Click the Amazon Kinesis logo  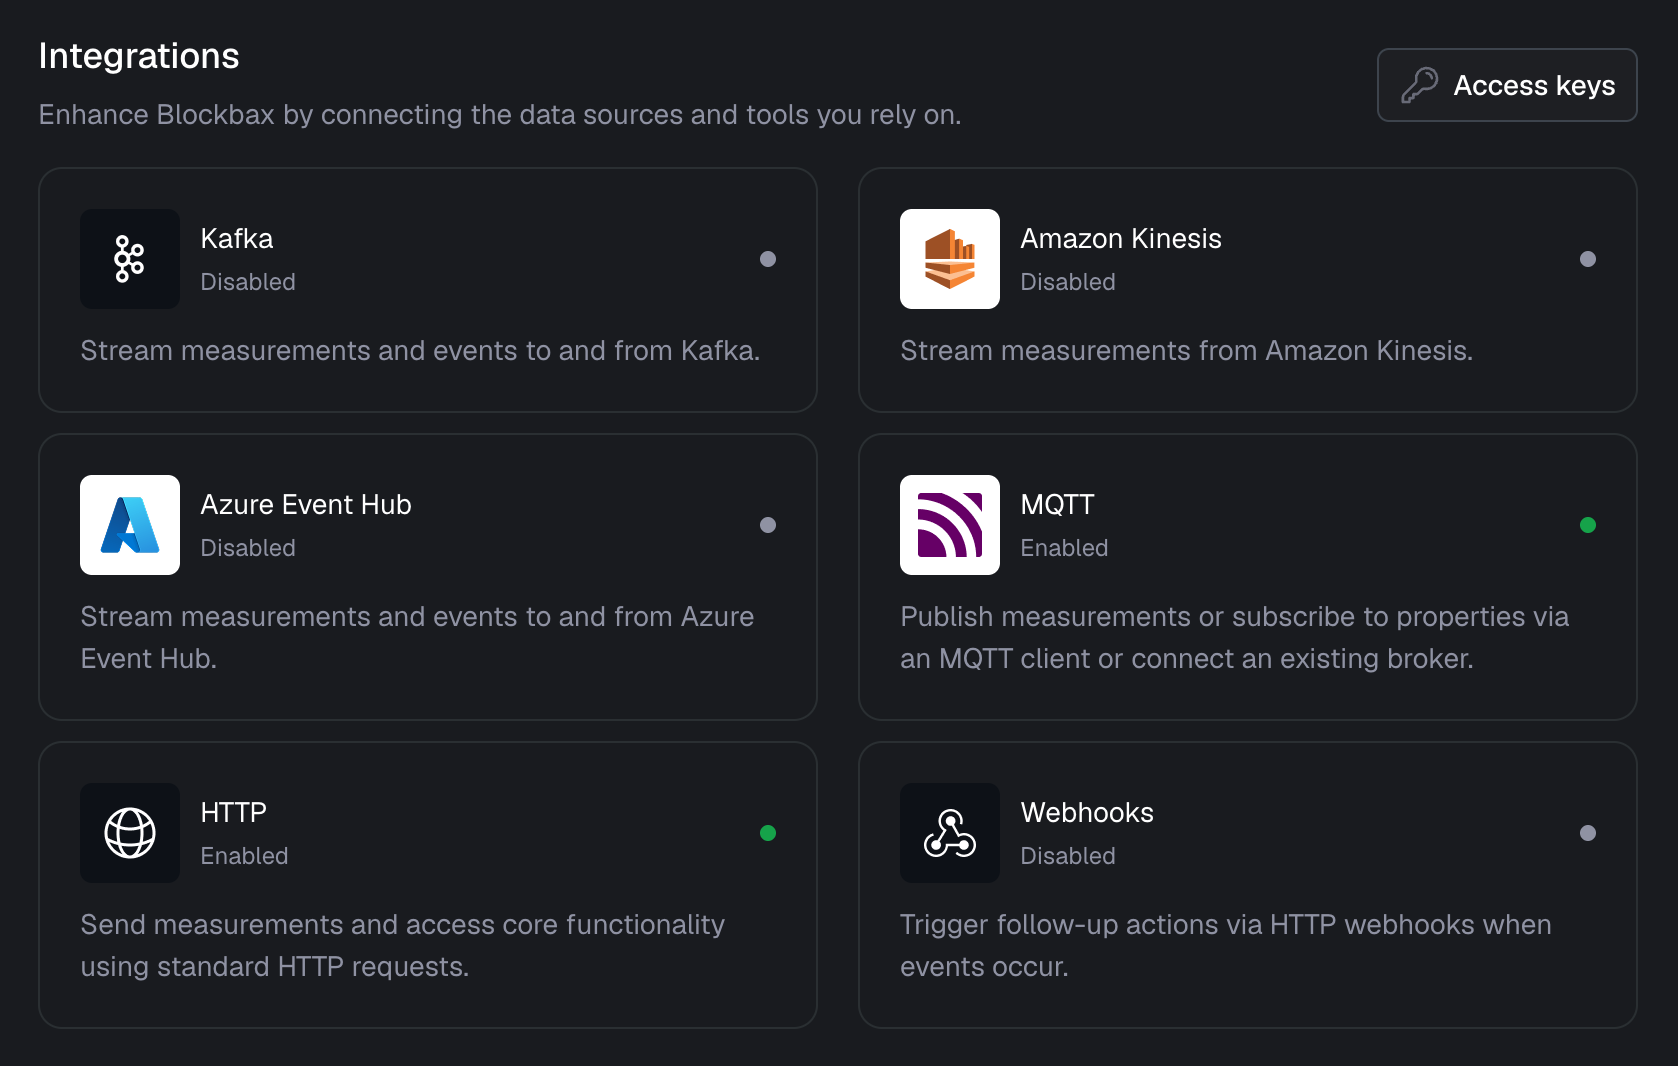(x=949, y=259)
